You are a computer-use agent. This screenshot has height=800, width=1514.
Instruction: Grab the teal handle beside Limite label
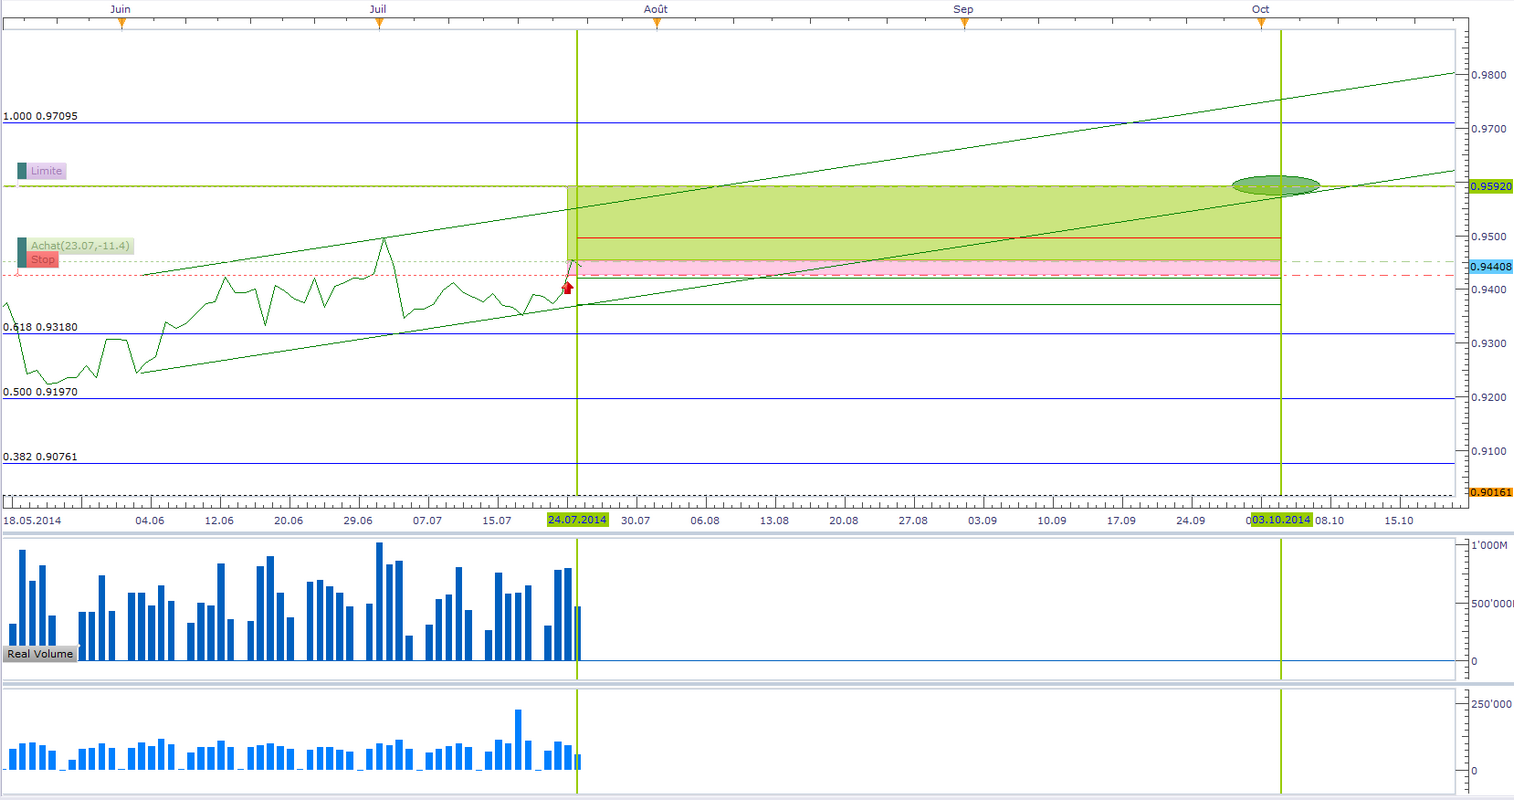click(x=22, y=171)
